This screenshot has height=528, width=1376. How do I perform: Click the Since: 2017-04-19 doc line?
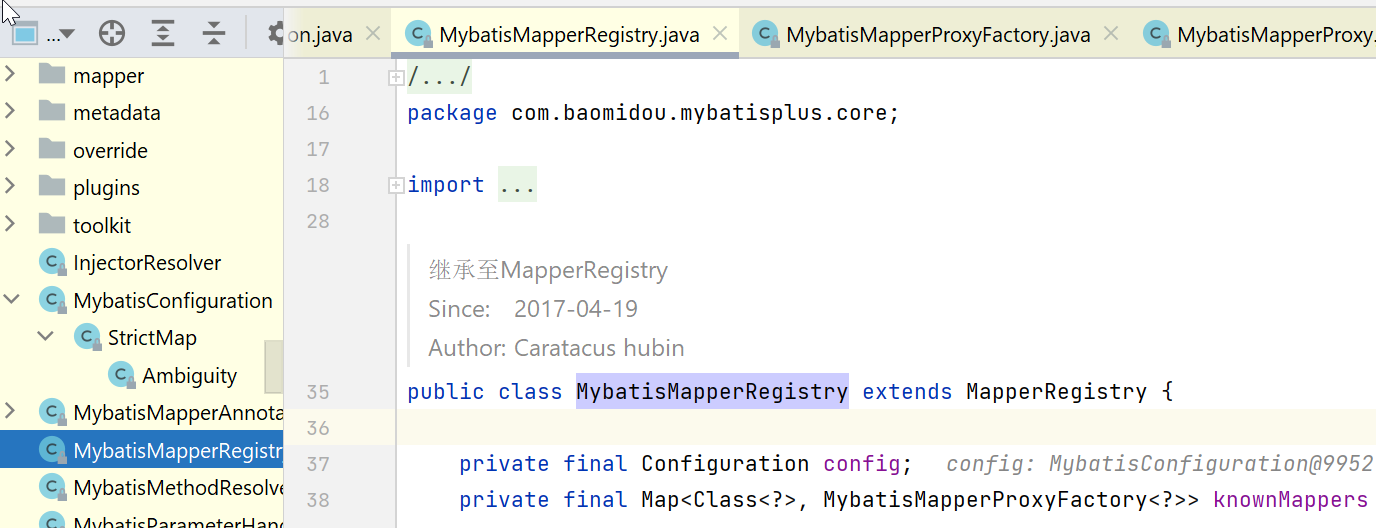pyautogui.click(x=533, y=309)
